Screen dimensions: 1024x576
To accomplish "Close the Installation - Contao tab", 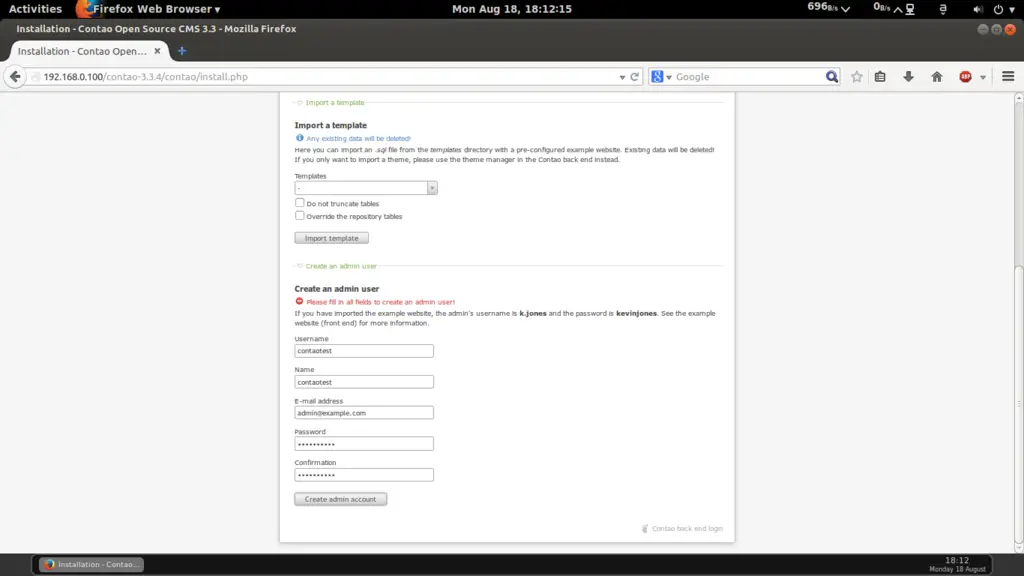I will tap(157, 51).
